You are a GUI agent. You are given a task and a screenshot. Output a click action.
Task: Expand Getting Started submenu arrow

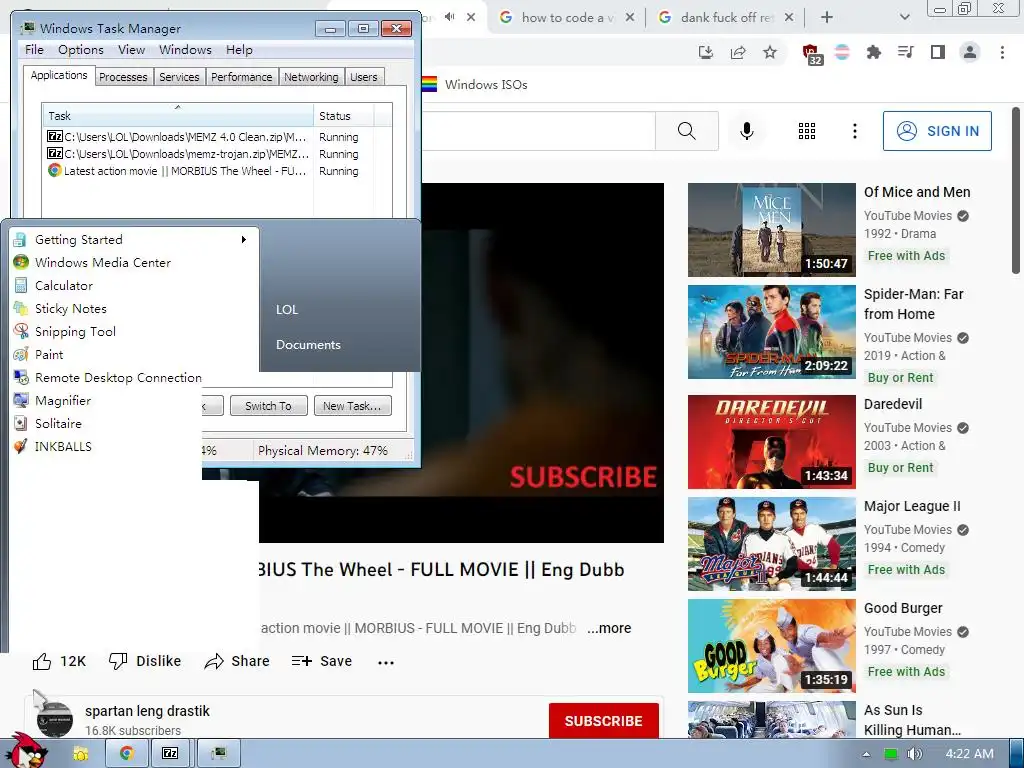coord(244,240)
